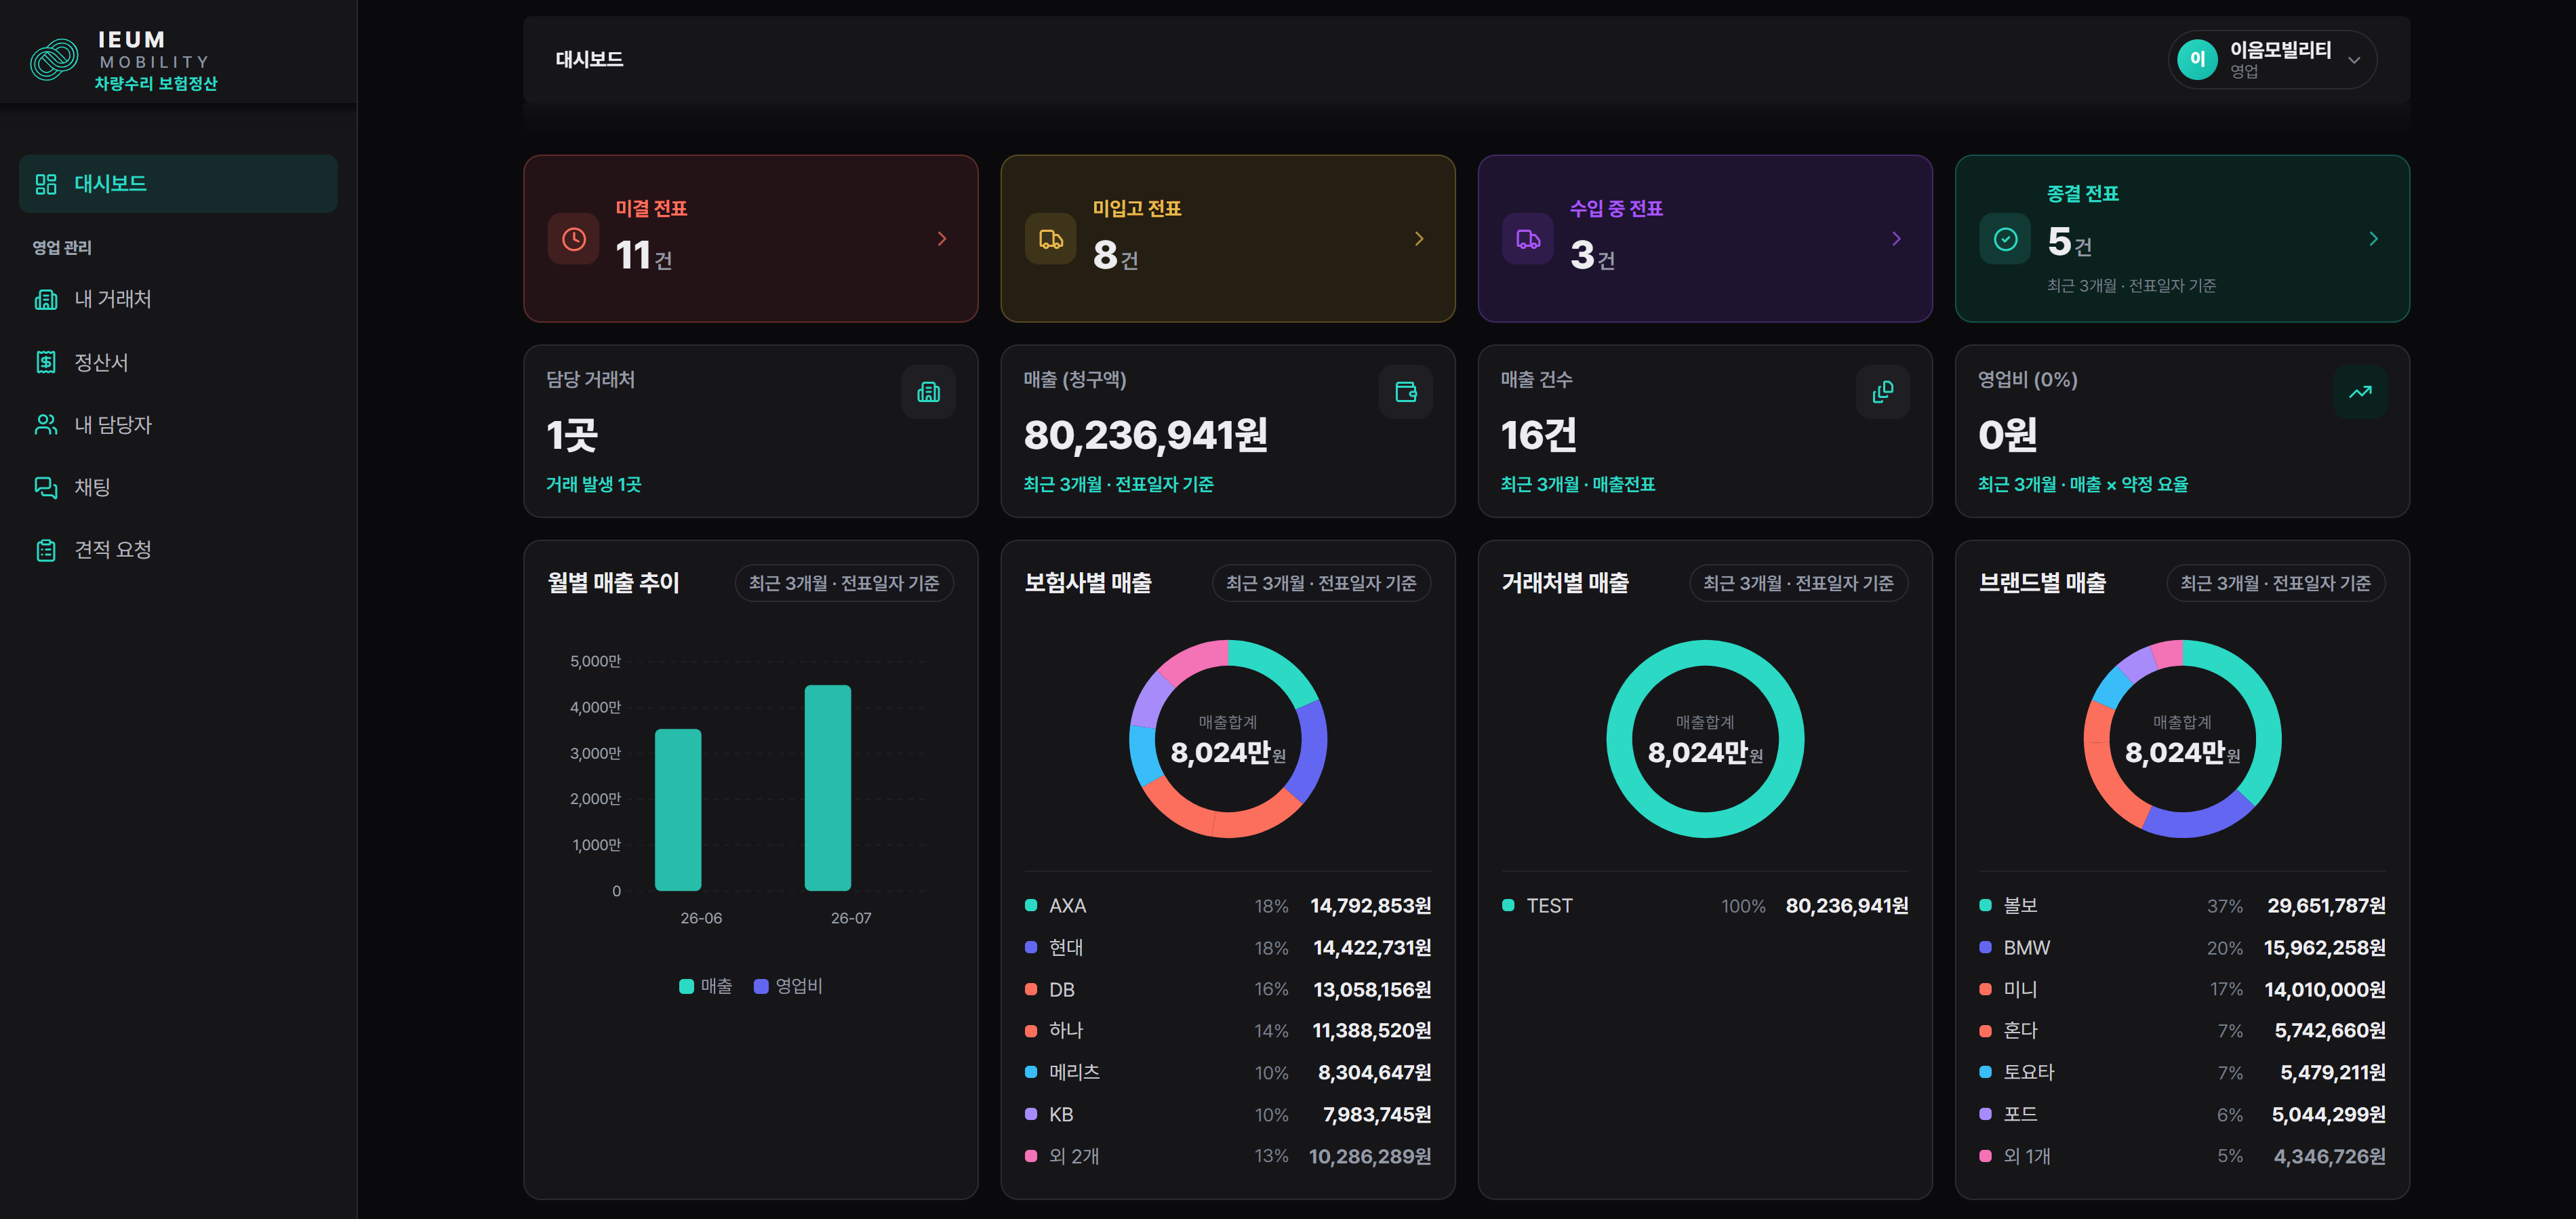Click the 볼보 legend color dot
Screen dimensions: 2576x1219
pyautogui.click(x=1985, y=905)
